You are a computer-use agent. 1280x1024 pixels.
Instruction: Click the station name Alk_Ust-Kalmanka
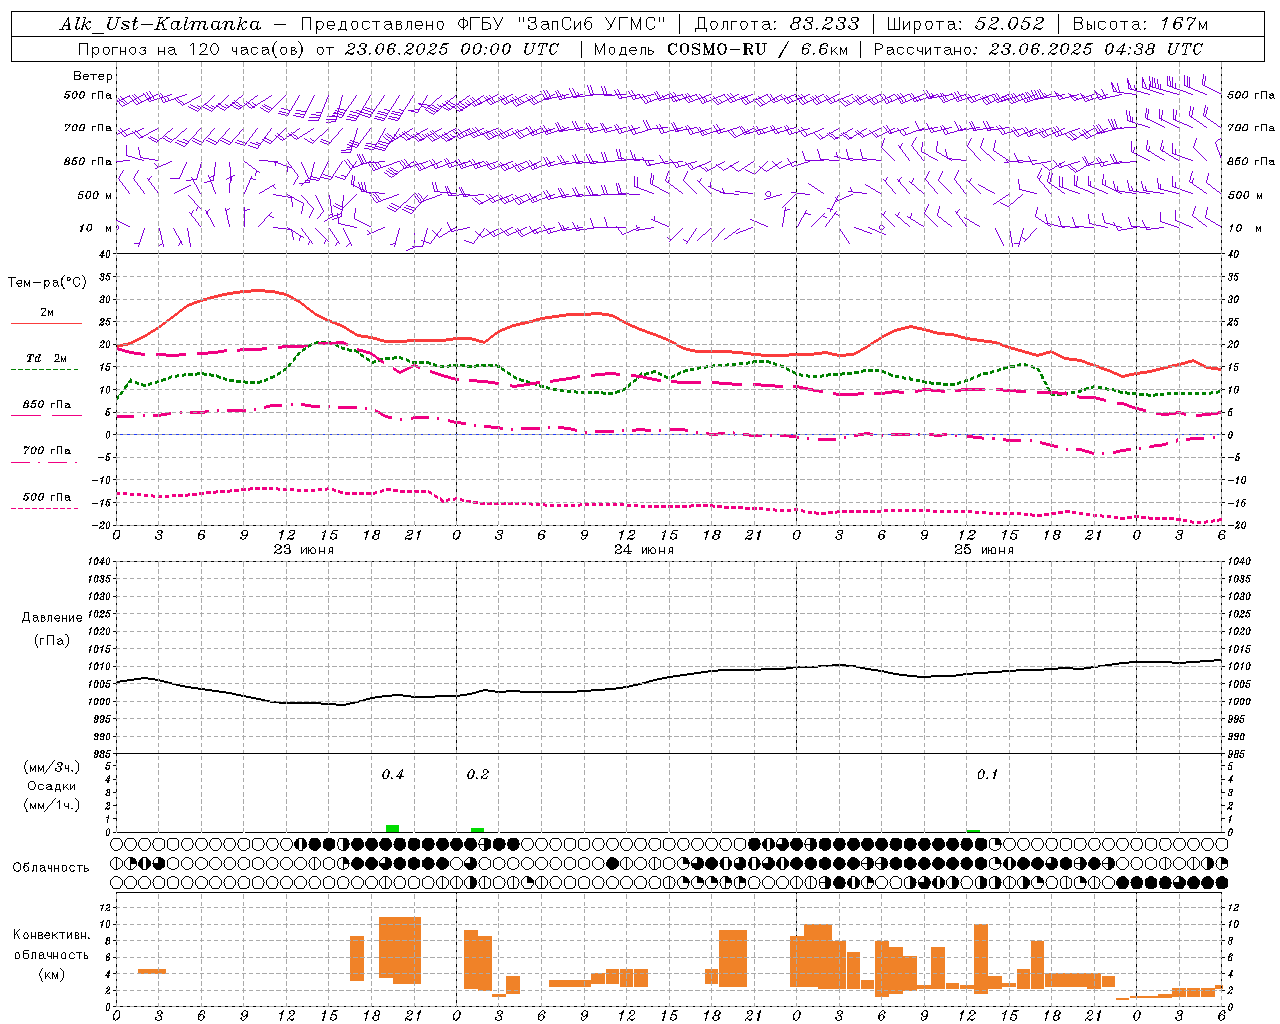pyautogui.click(x=160, y=24)
